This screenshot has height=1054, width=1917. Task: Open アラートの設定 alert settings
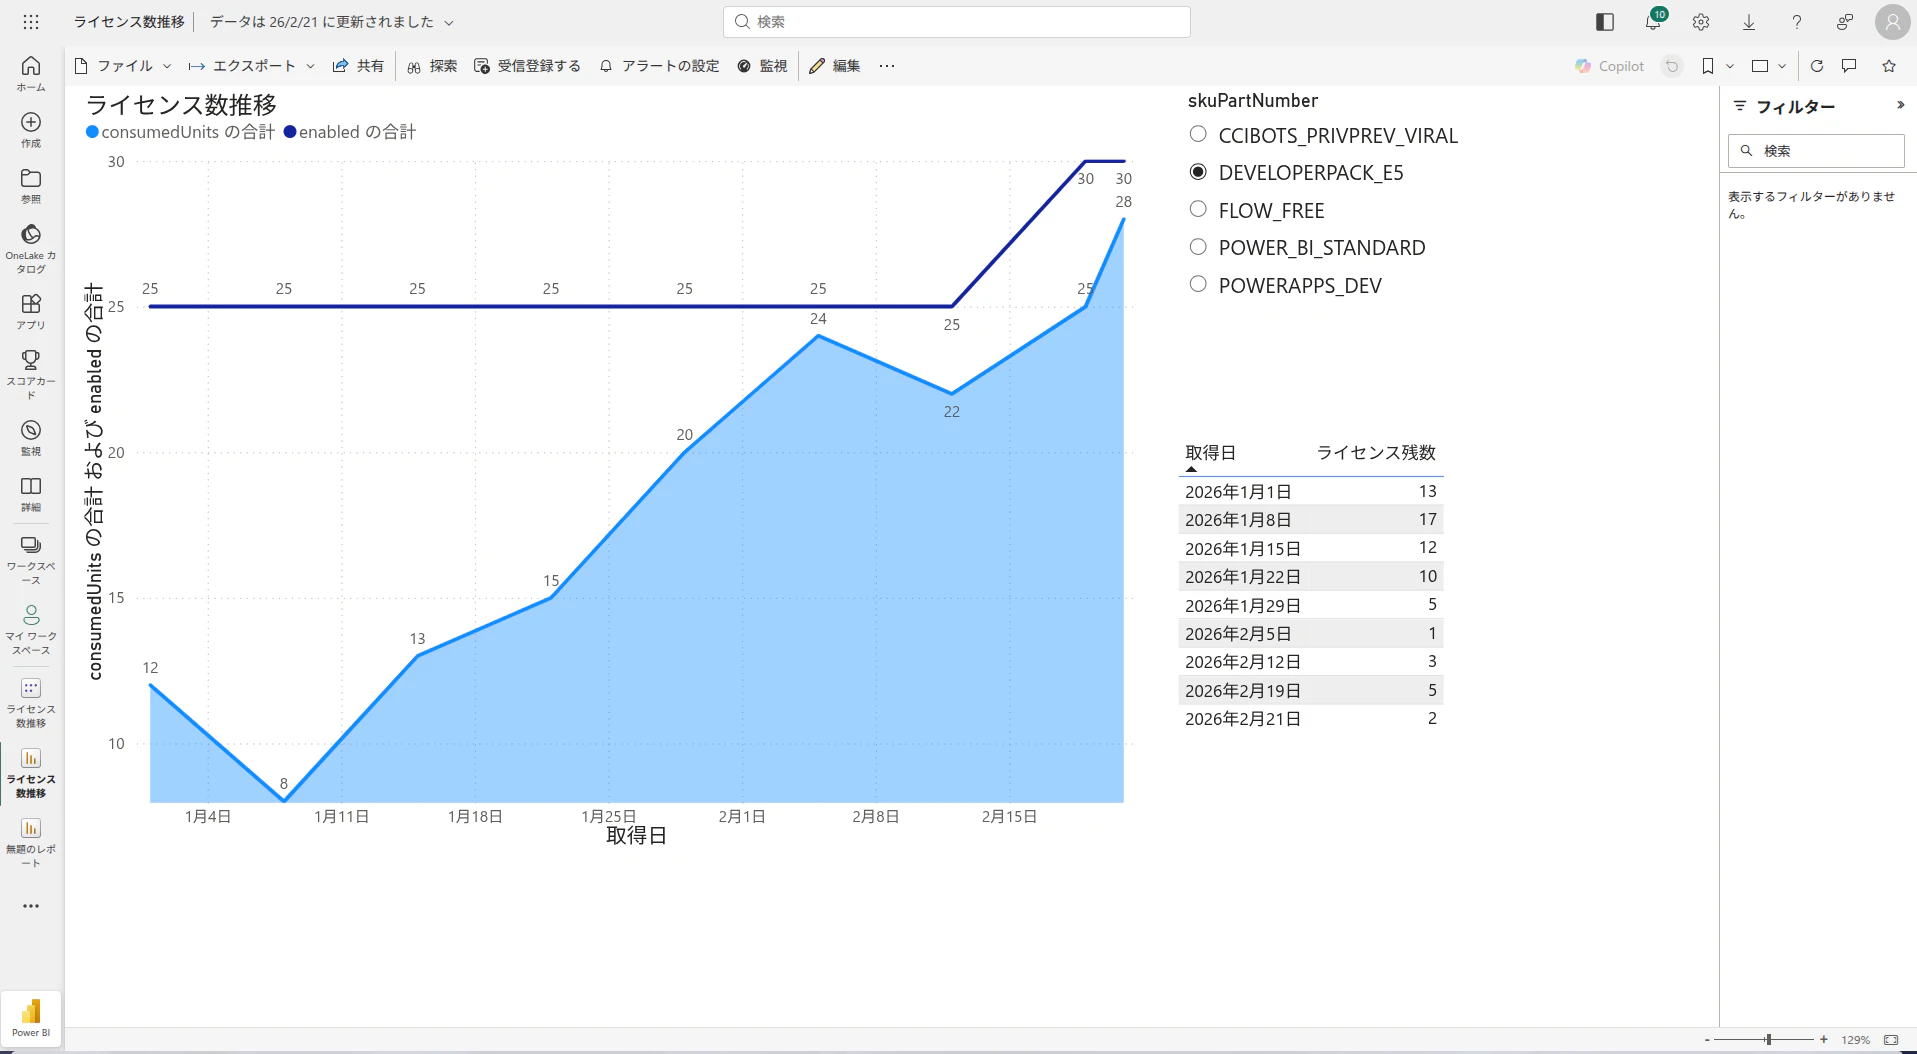[x=660, y=66]
